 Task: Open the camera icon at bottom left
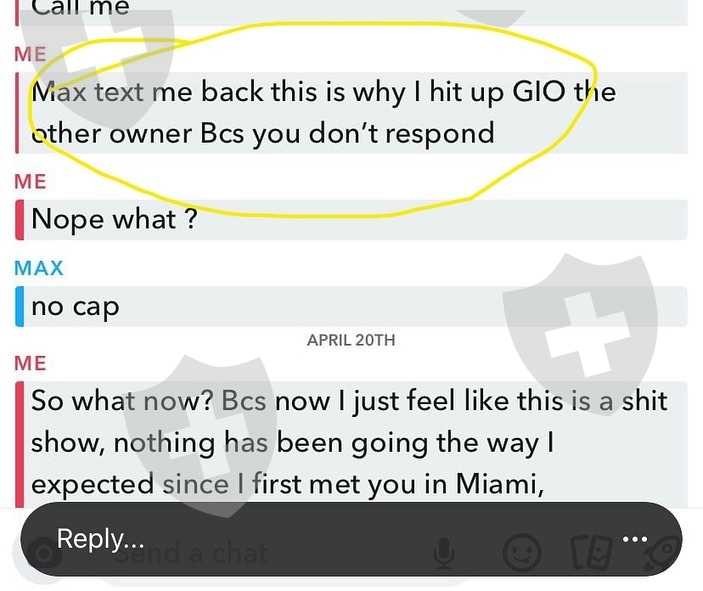tap(44, 553)
